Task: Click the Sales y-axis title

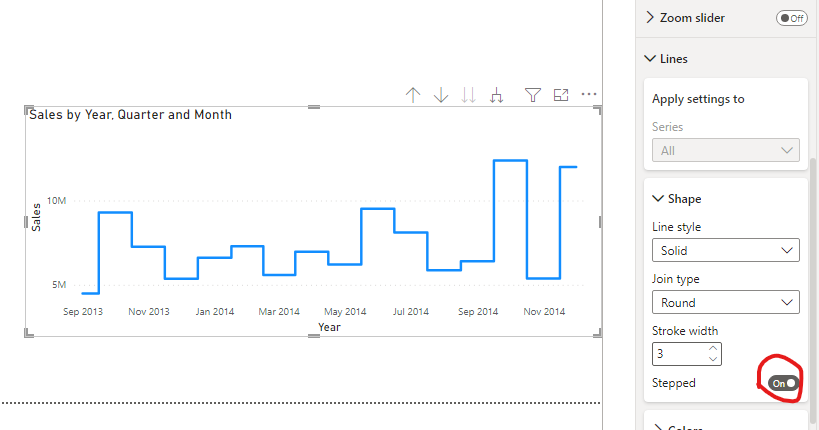Action: tap(36, 217)
